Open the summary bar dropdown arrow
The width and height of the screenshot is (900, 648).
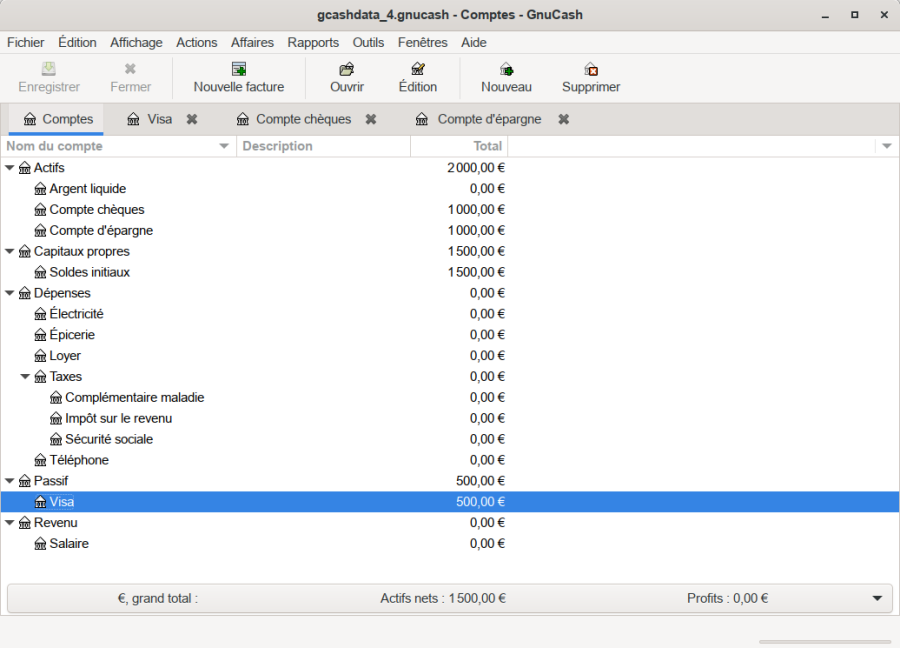click(877, 599)
